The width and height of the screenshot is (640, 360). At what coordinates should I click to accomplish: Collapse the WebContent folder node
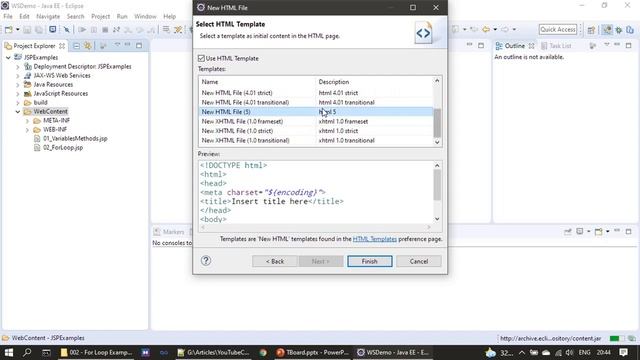click(x=18, y=111)
